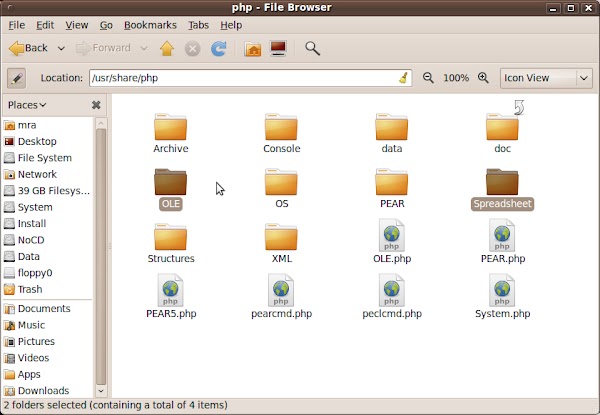Zoom out with the minus magnifier
The image size is (600, 415).
[x=428, y=78]
